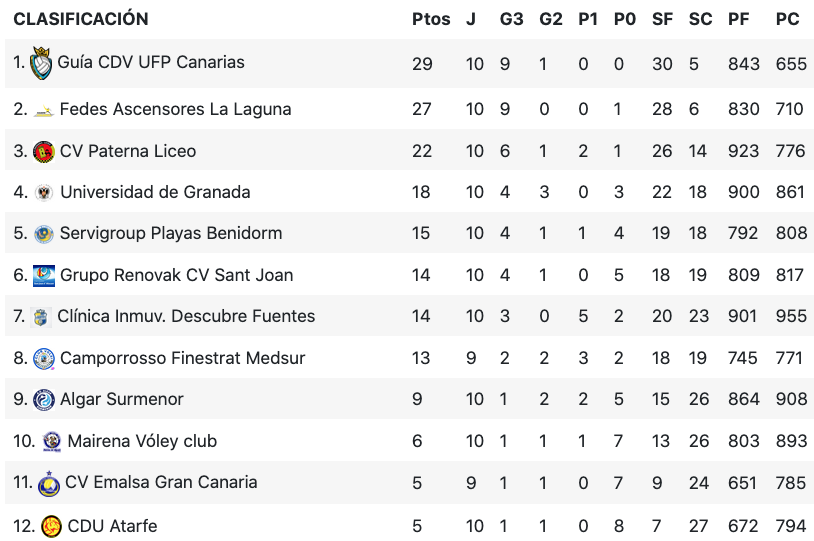The width and height of the screenshot is (814, 541).
Task: Click the PF column header
Action: click(x=739, y=19)
